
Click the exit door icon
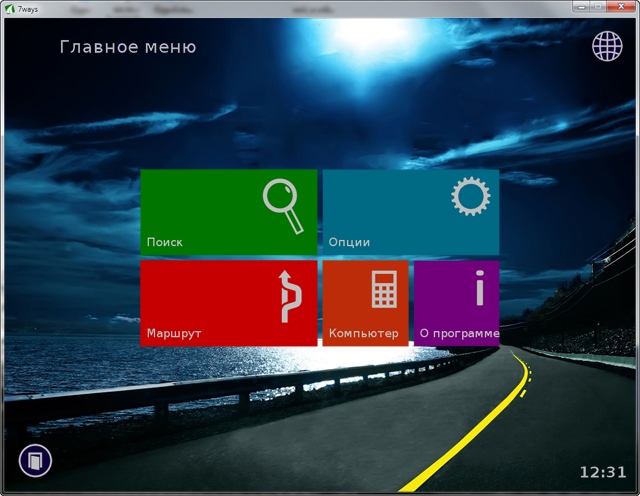pos(35,461)
